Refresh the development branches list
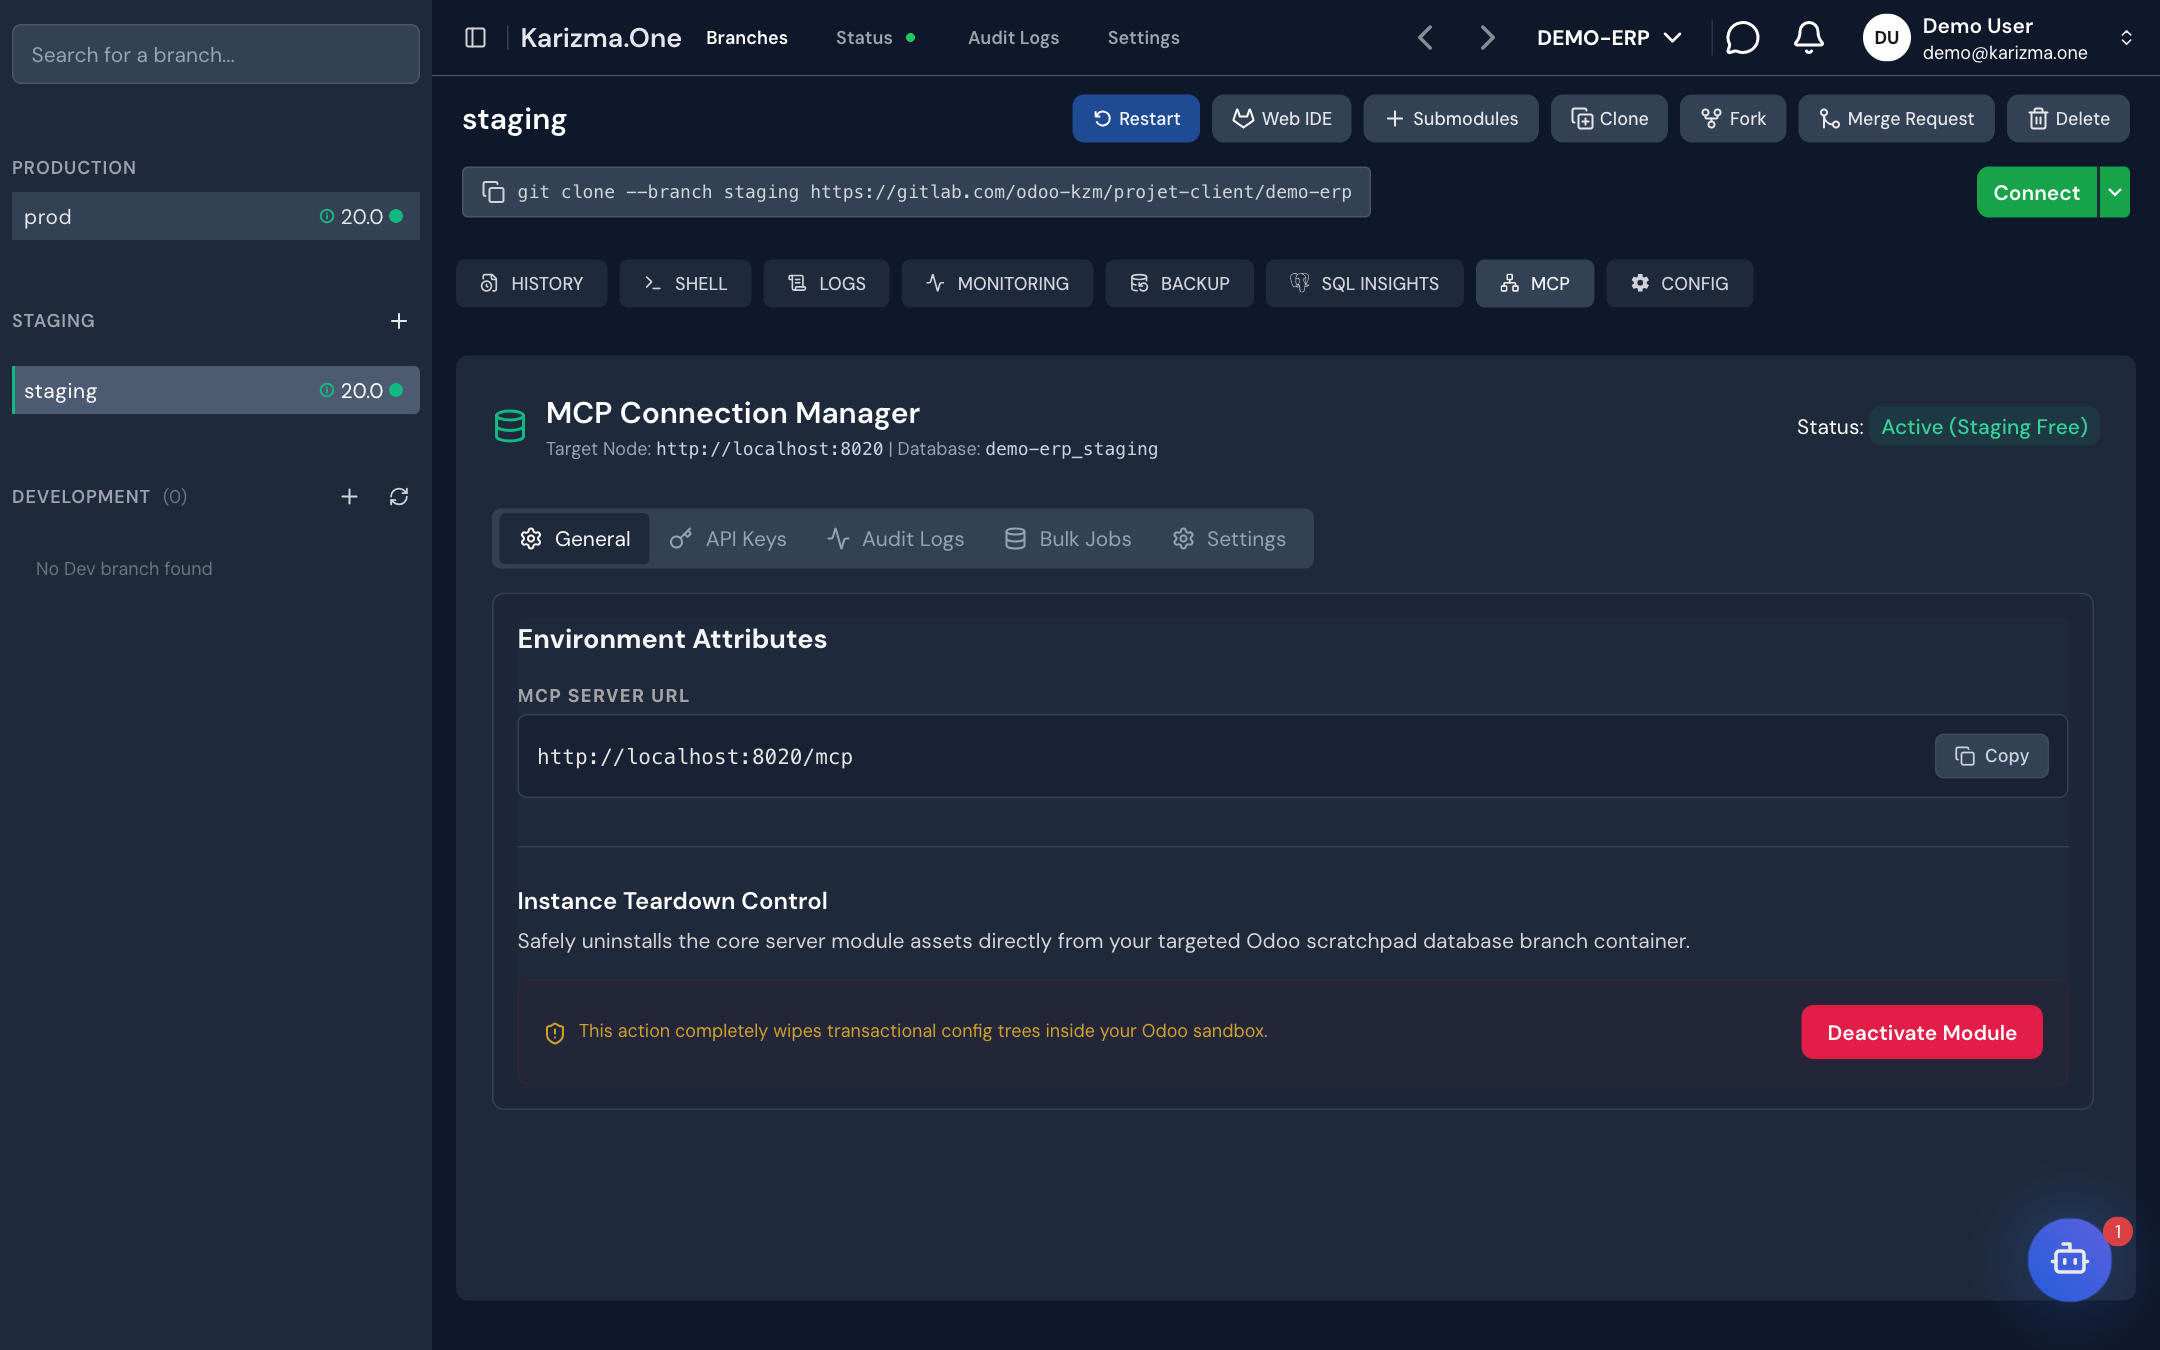This screenshot has height=1350, width=2160. click(399, 497)
